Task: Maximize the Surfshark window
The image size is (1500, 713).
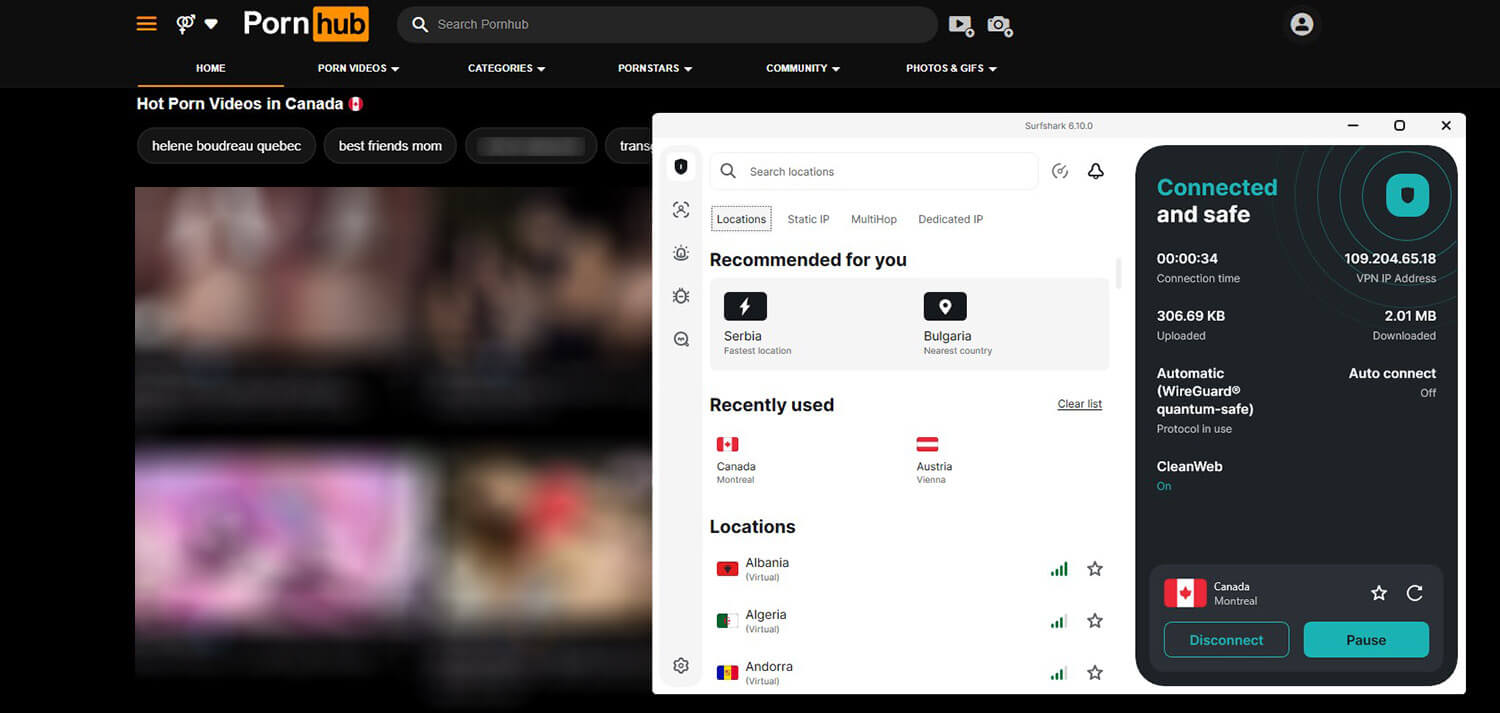Action: 1399,126
